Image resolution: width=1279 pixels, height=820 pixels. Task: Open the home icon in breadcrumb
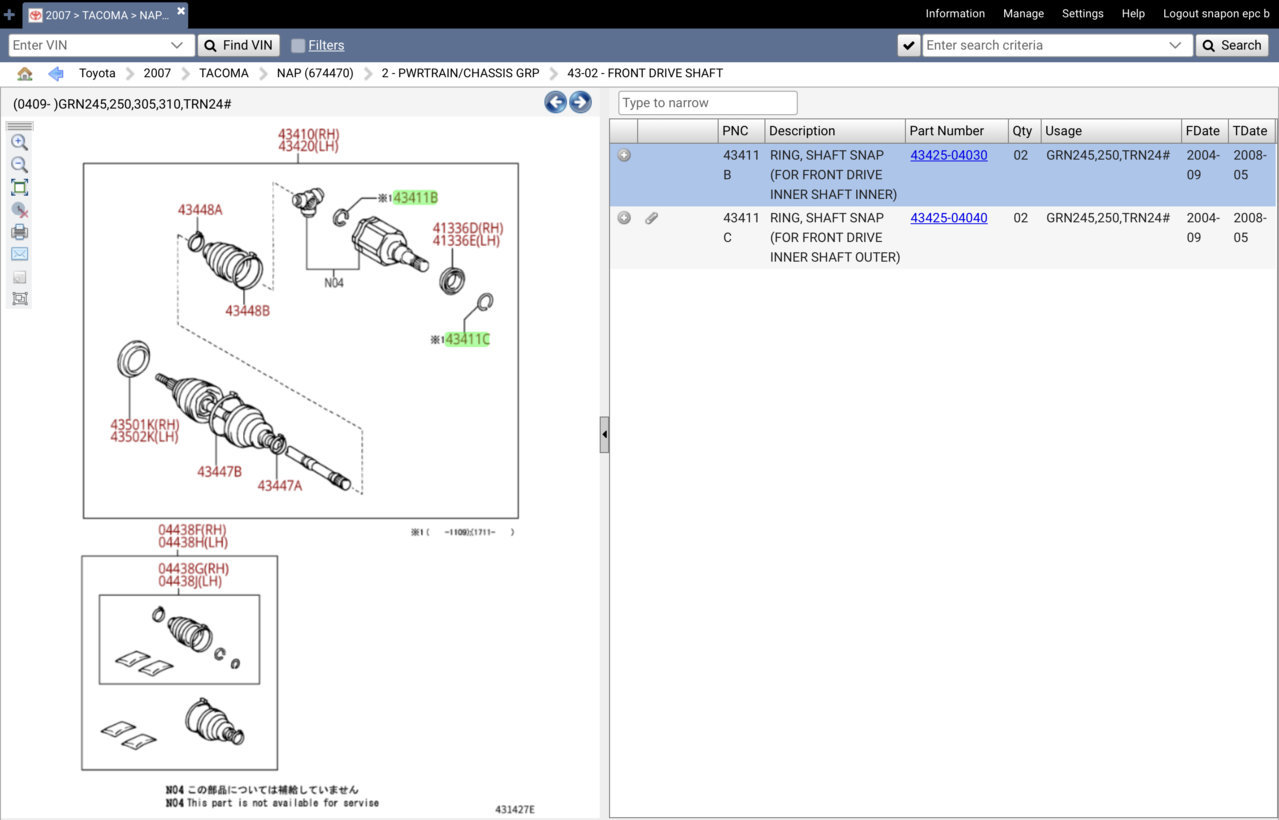25,74
